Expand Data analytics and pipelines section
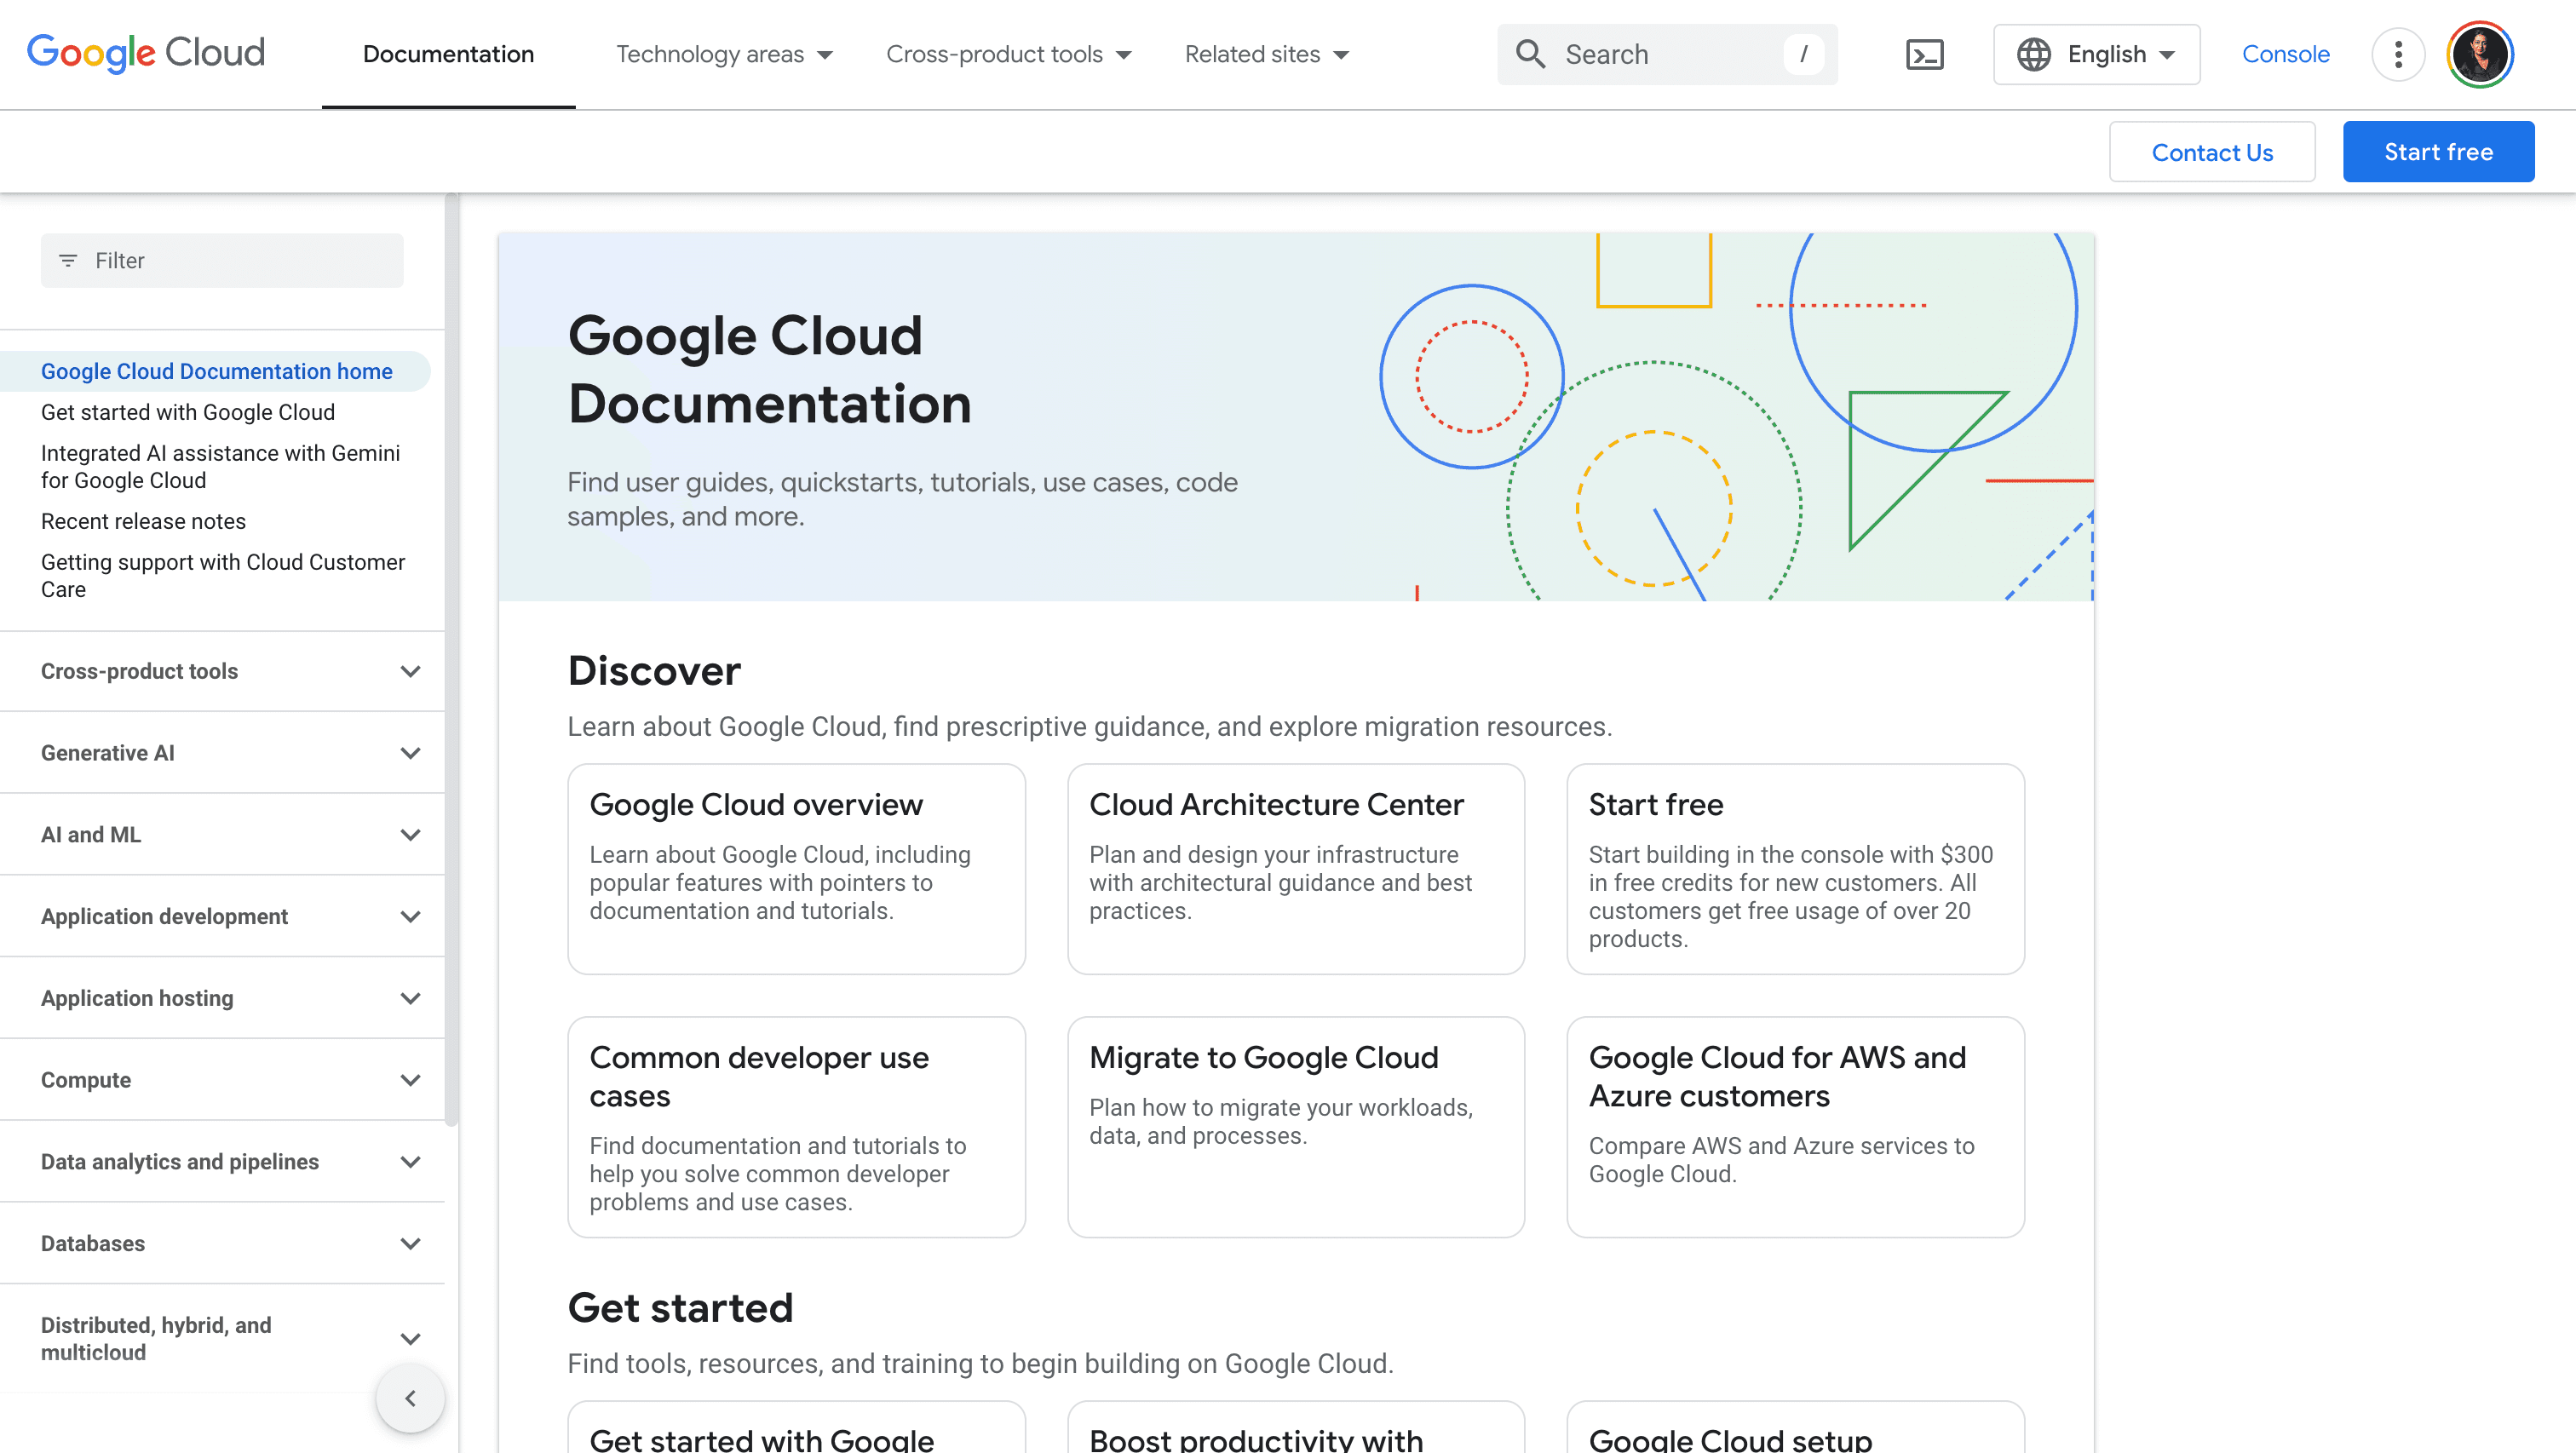This screenshot has height=1453, width=2576. pos(222,1162)
